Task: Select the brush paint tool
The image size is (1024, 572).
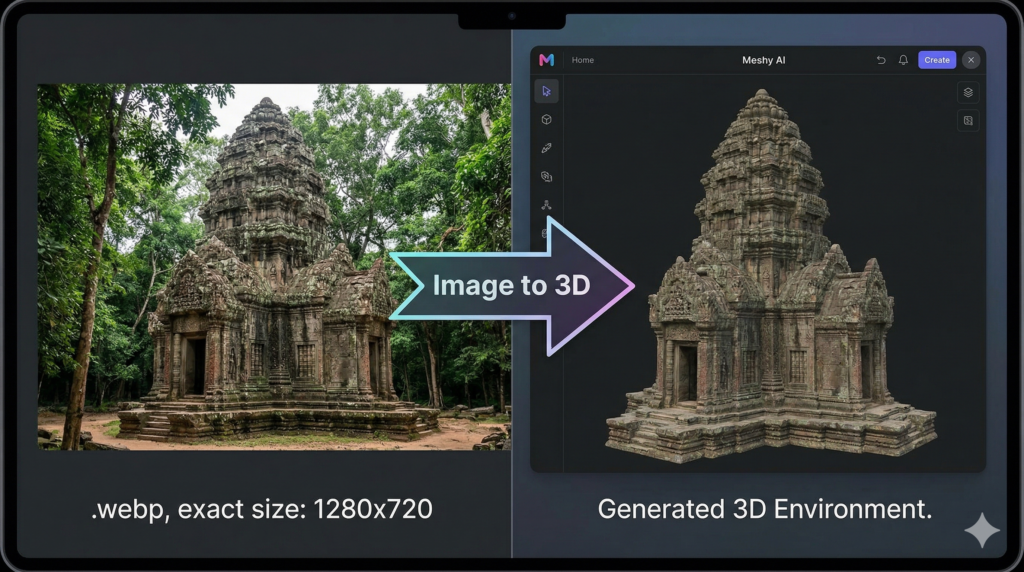Action: click(x=546, y=148)
